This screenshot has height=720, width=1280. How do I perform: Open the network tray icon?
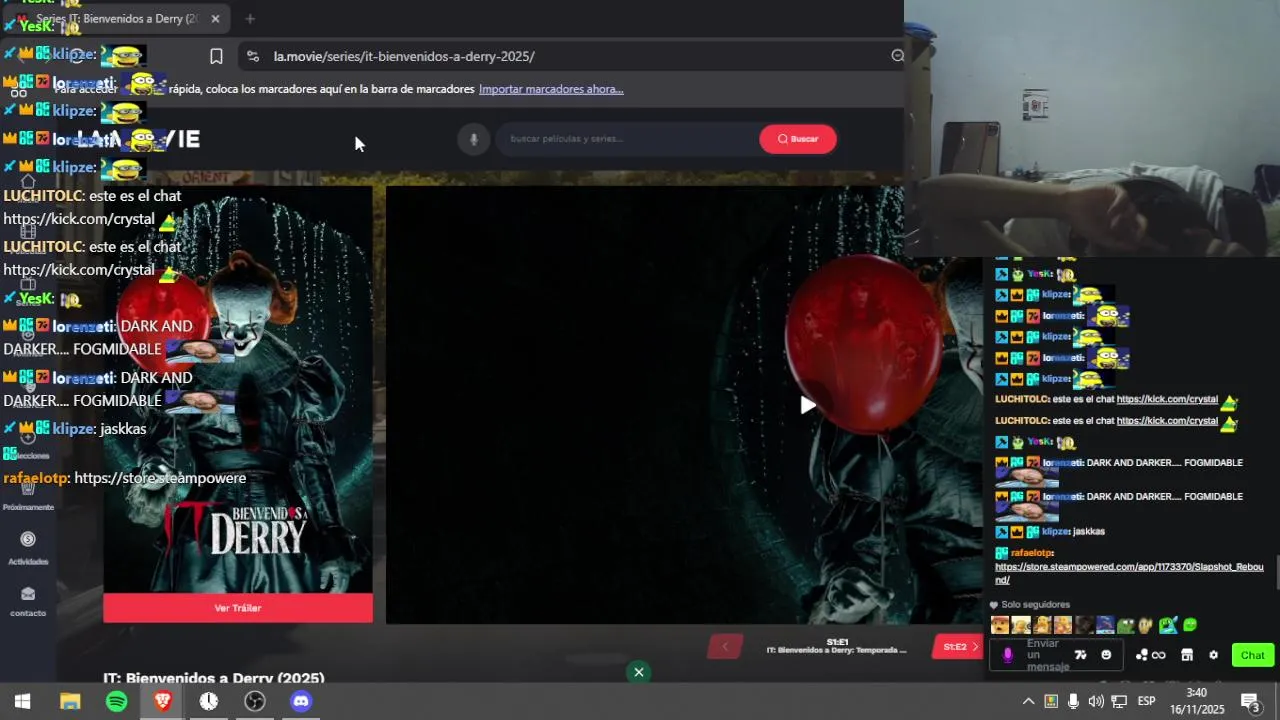(x=1119, y=701)
